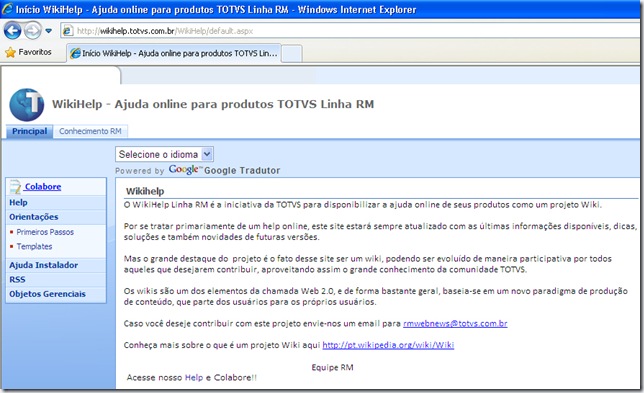Click the Google Tradutor label
Screen dimensions: 644x393
pos(242,170)
